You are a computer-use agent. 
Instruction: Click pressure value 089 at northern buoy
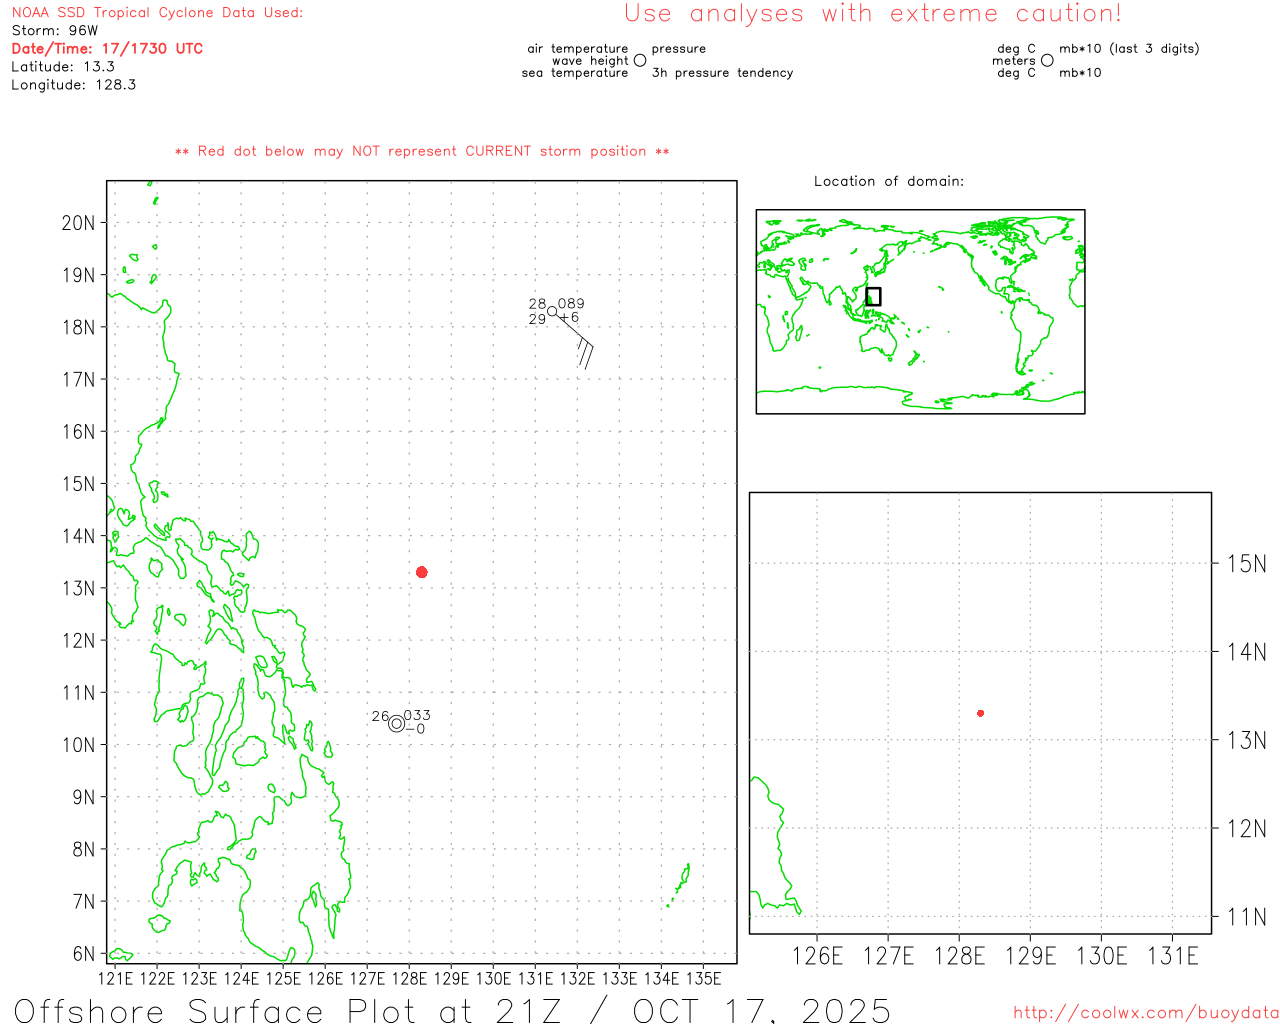[571, 304]
